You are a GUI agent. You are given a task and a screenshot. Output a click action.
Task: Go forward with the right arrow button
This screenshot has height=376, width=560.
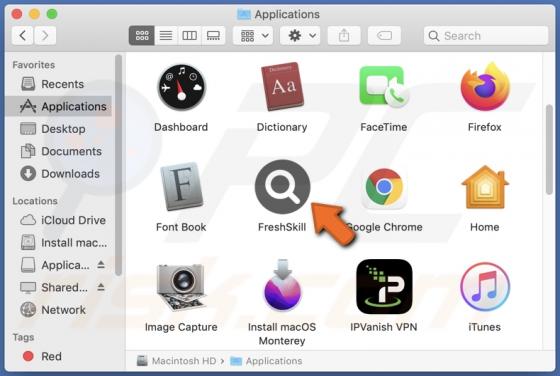pos(45,35)
